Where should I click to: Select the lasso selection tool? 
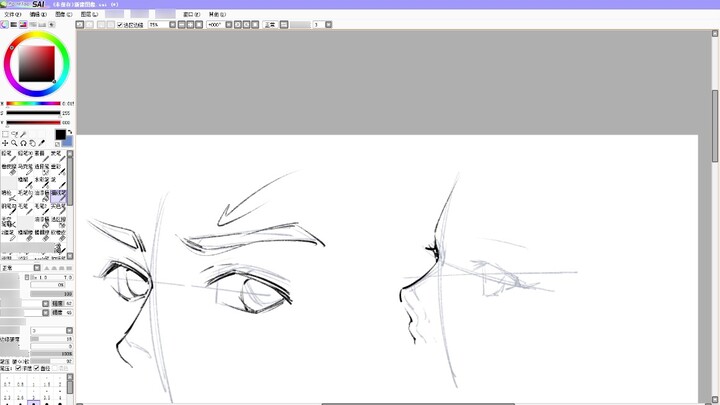click(x=14, y=134)
